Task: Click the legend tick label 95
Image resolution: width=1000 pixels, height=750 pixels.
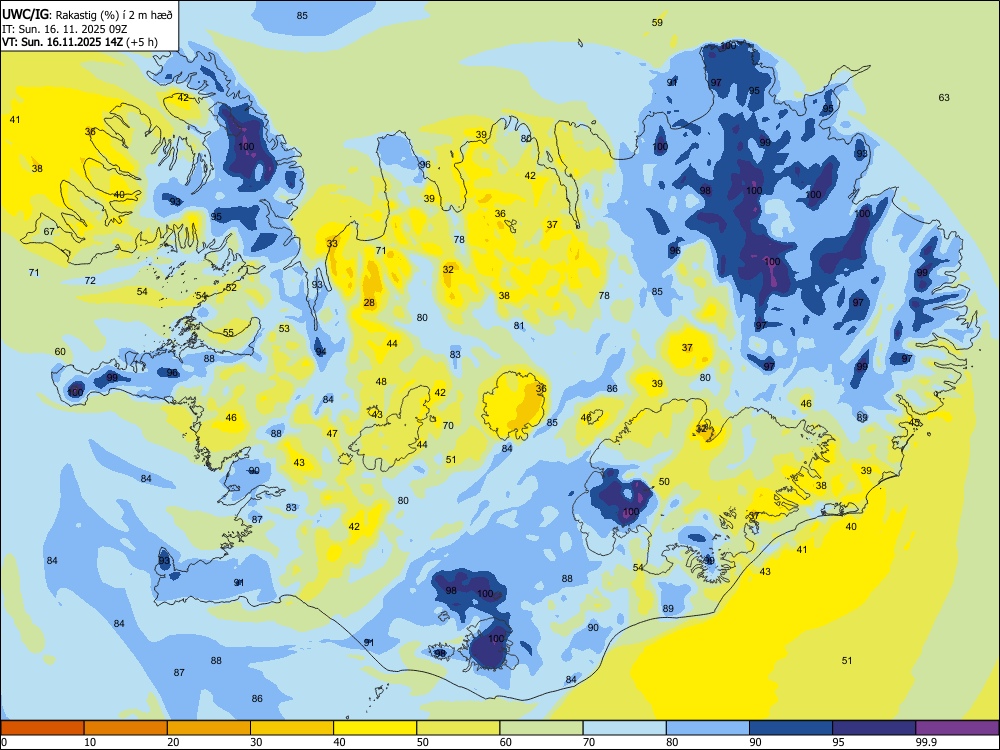Action: 838,742
